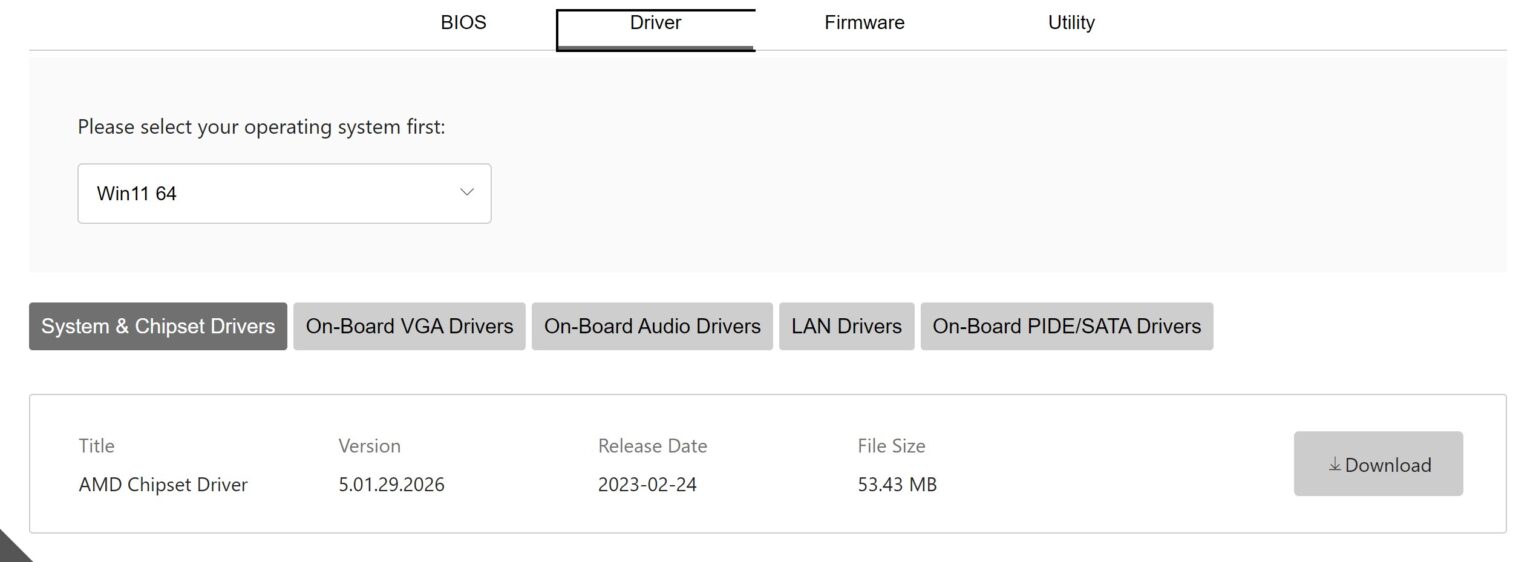Download the AMD Chipset Driver
The height and width of the screenshot is (562, 1536).
coord(1378,464)
